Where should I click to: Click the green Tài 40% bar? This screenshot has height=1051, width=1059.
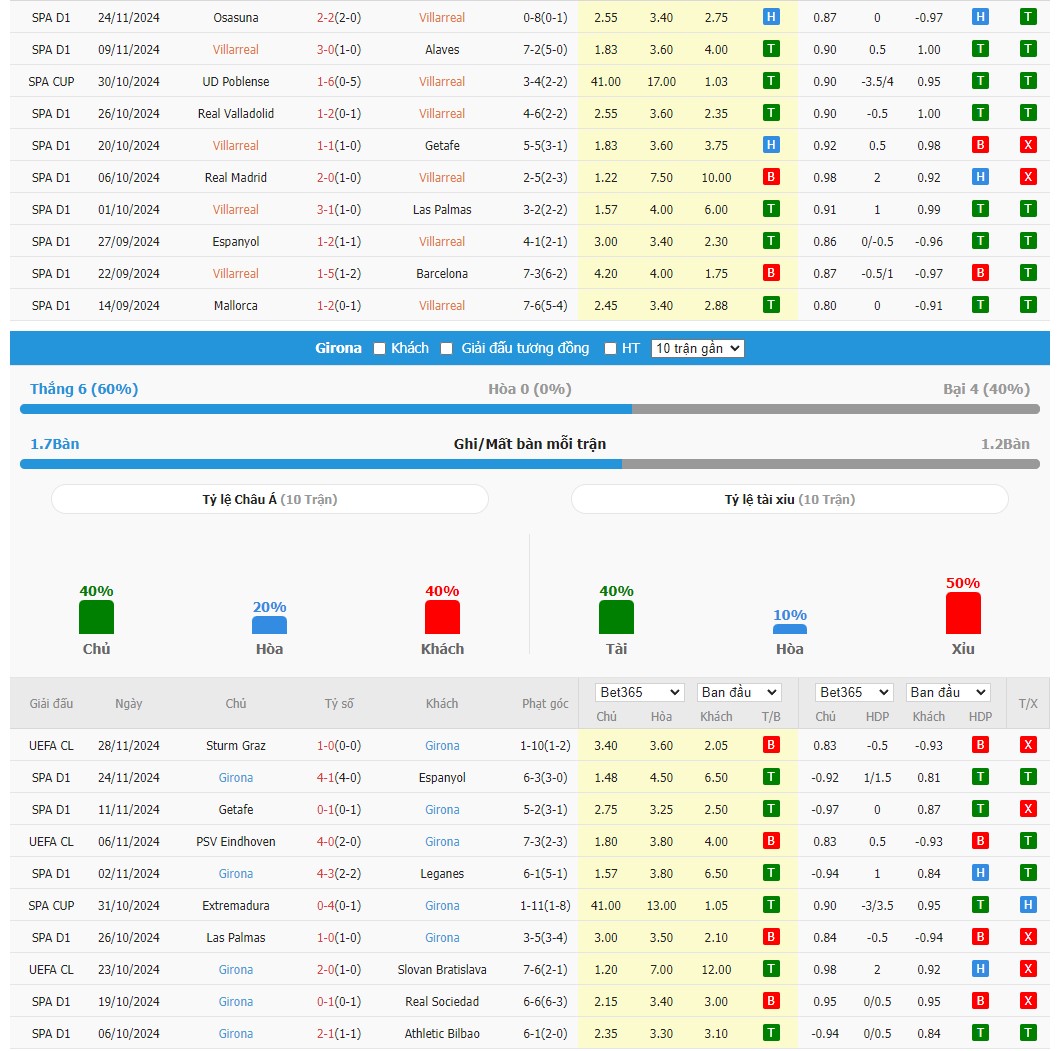coord(617,617)
